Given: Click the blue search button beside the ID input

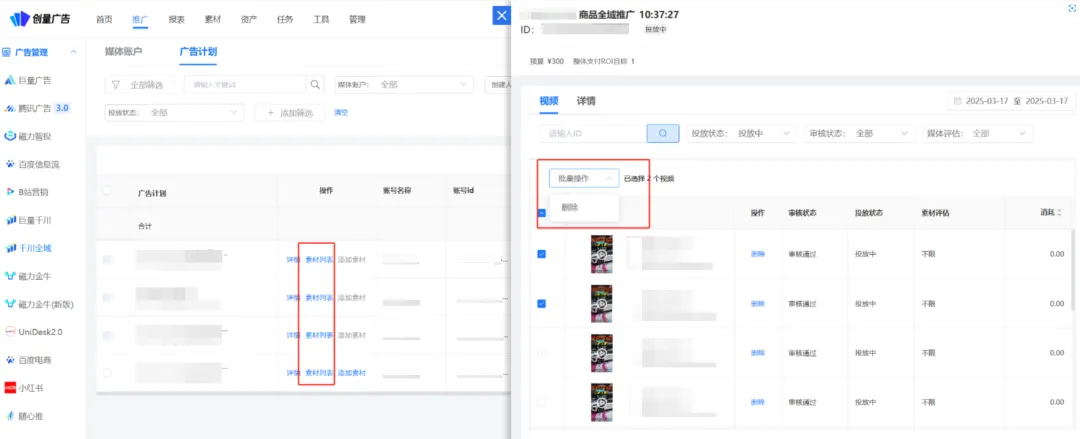Looking at the screenshot, I should click(x=662, y=133).
